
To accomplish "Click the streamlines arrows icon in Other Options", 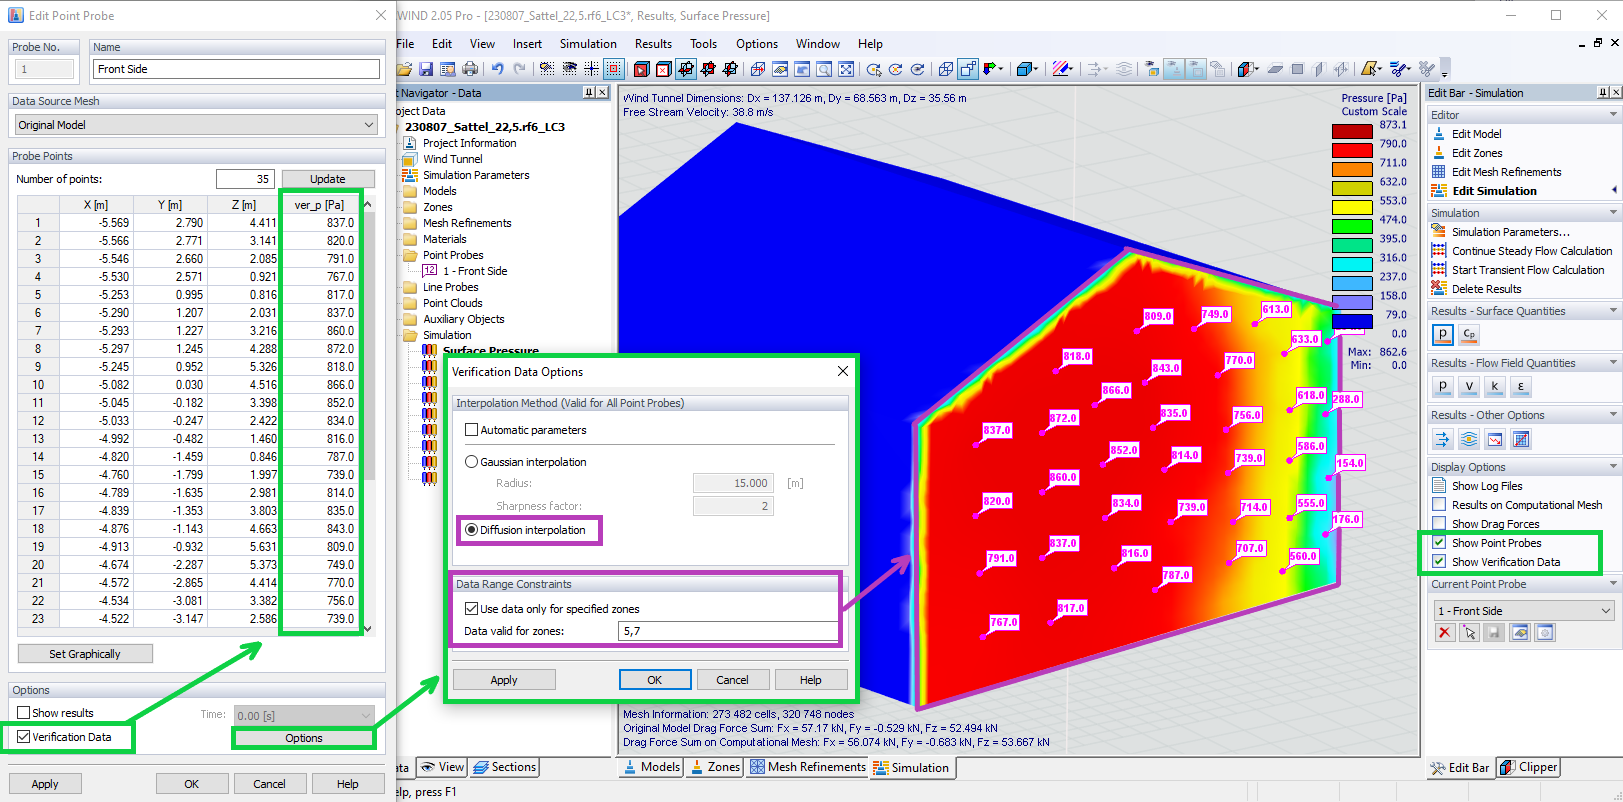I will pyautogui.click(x=1443, y=439).
